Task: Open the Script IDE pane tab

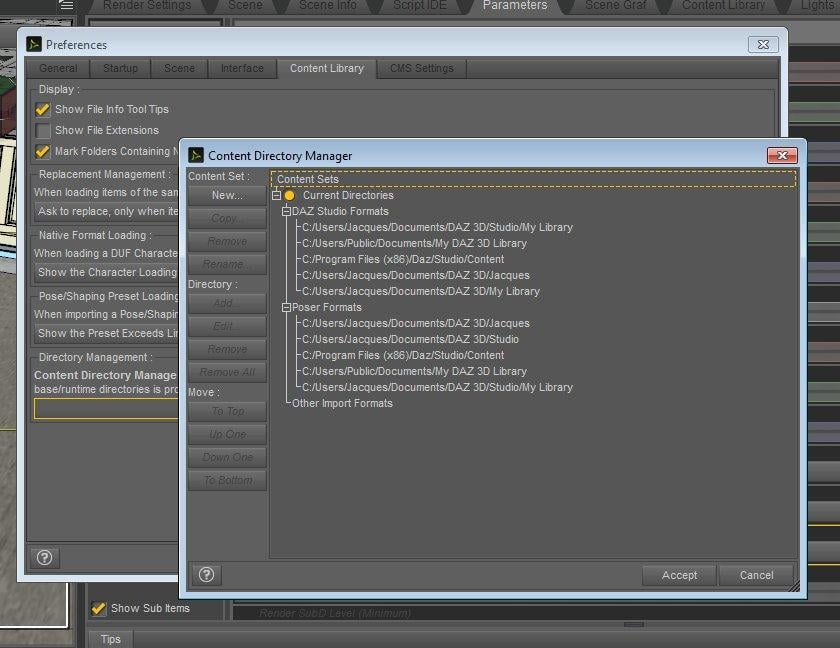Action: click(420, 5)
